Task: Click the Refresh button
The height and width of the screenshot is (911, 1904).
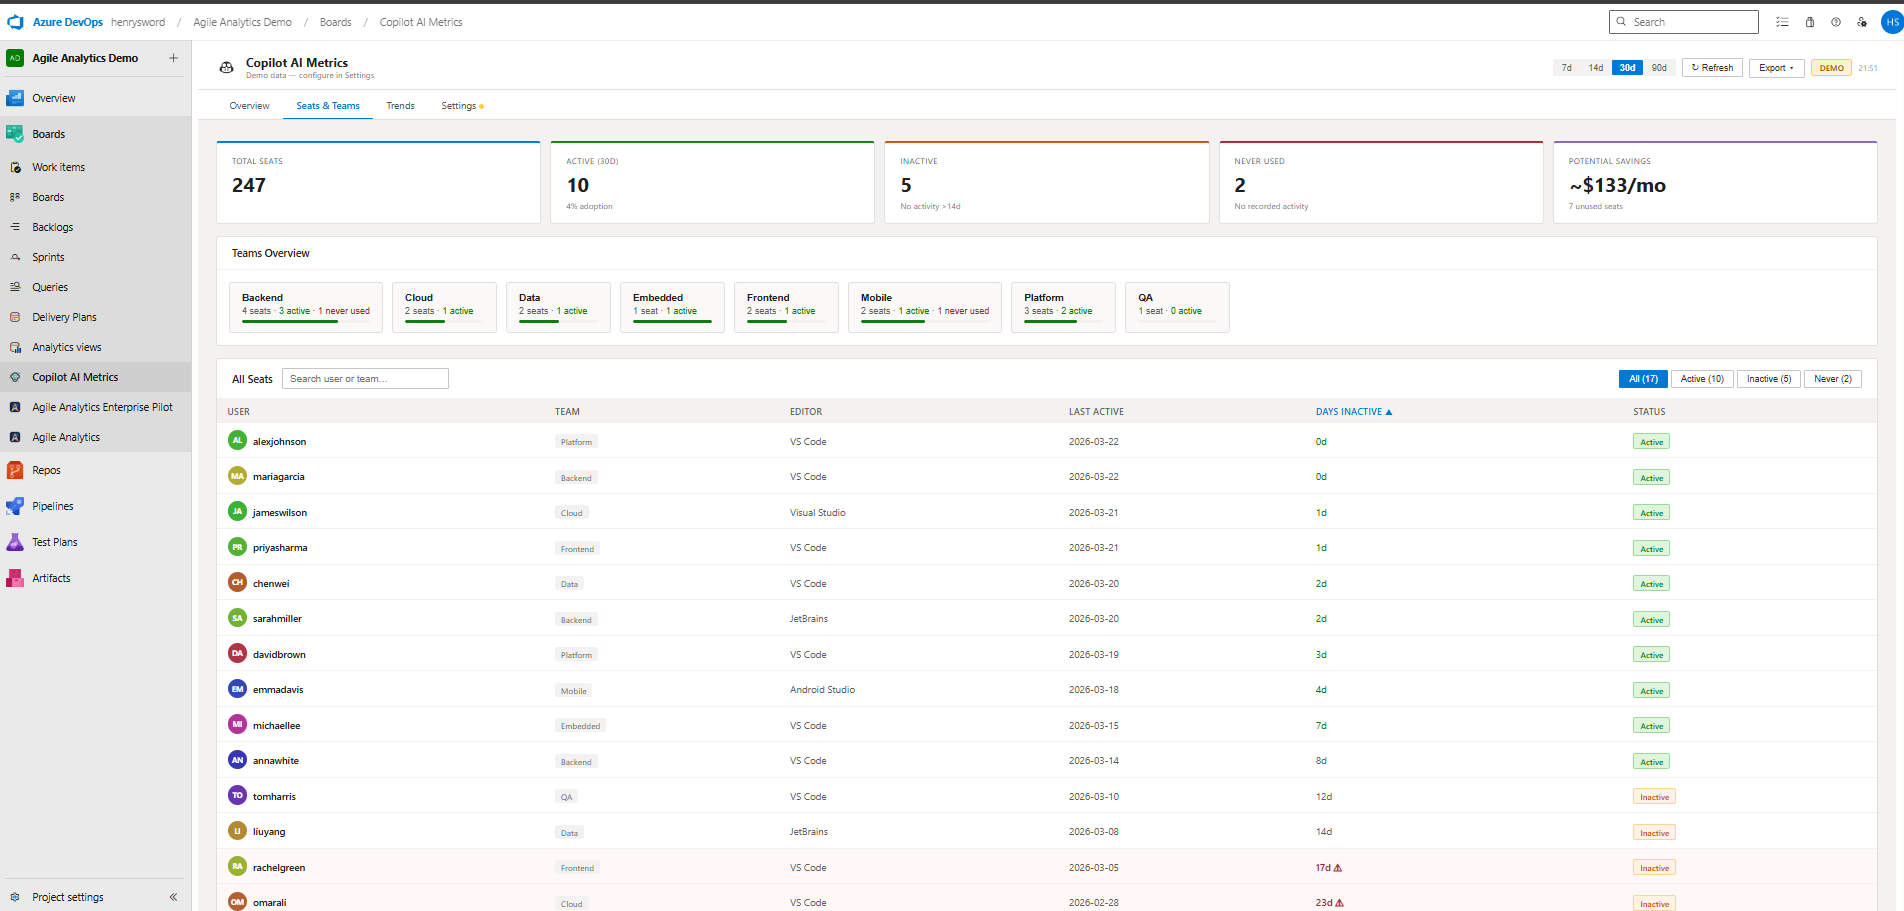Action: [1711, 67]
